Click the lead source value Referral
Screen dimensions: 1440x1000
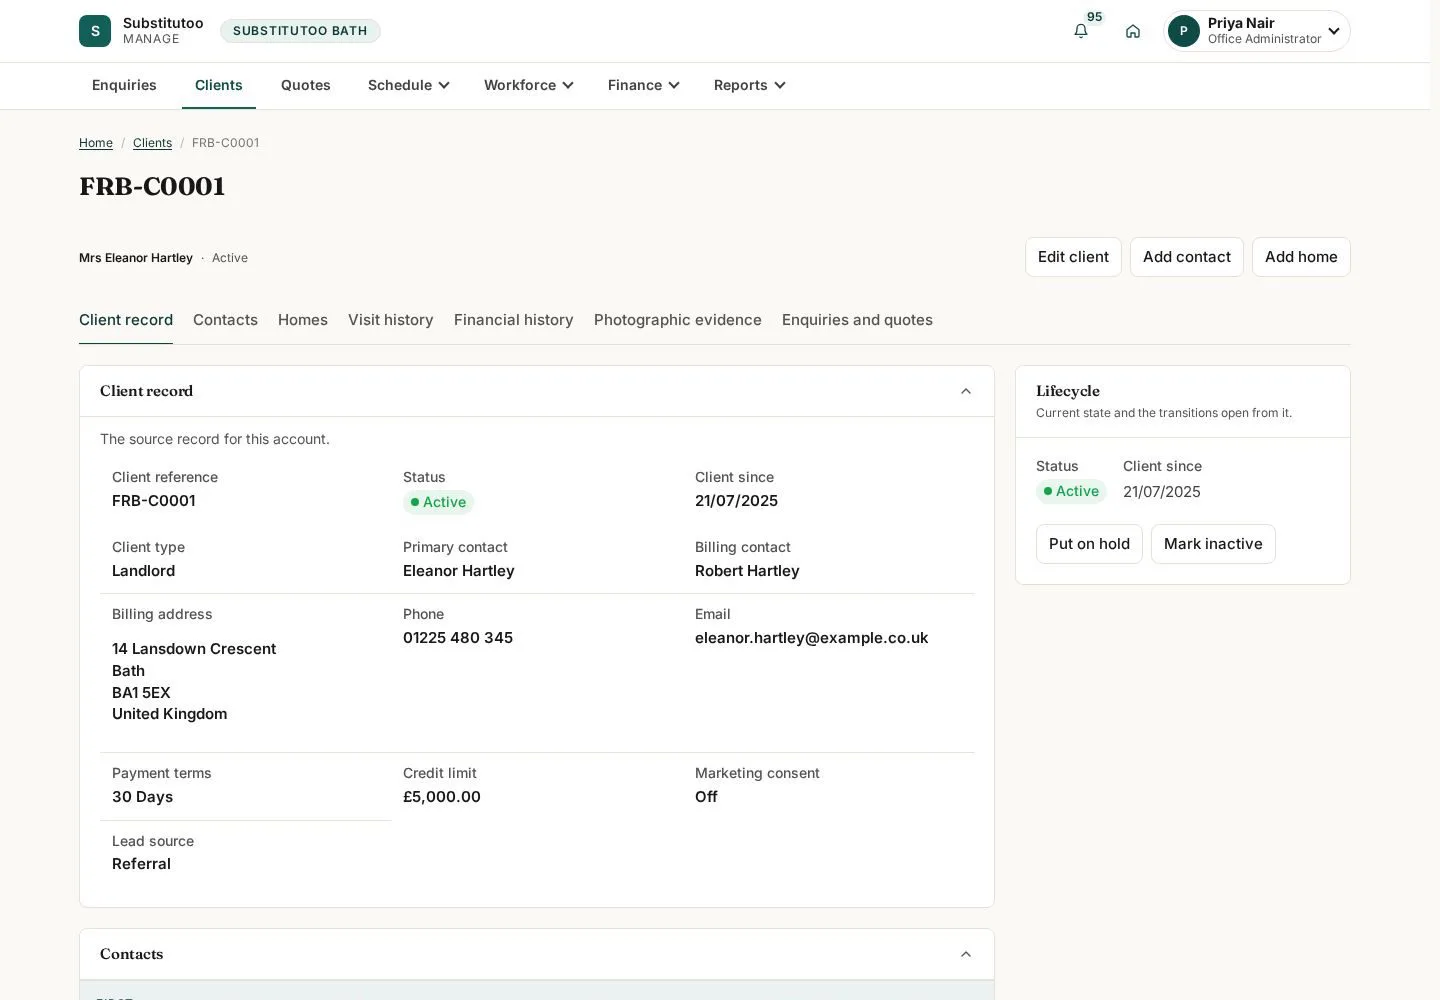141,864
